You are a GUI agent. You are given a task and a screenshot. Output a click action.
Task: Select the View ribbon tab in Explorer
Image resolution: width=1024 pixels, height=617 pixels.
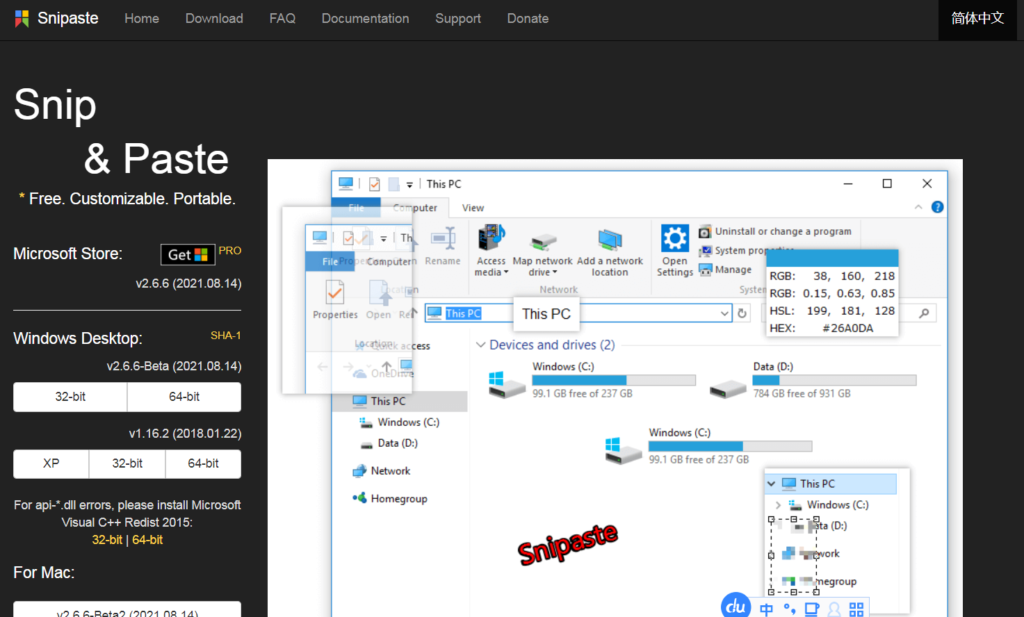click(x=473, y=208)
